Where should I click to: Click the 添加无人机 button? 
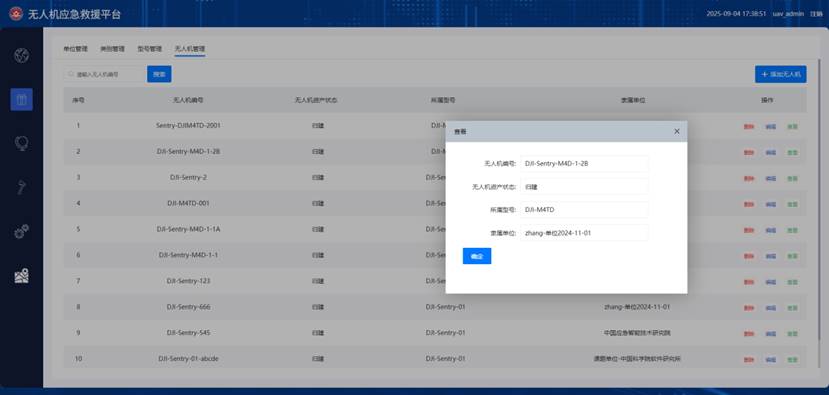click(x=780, y=75)
